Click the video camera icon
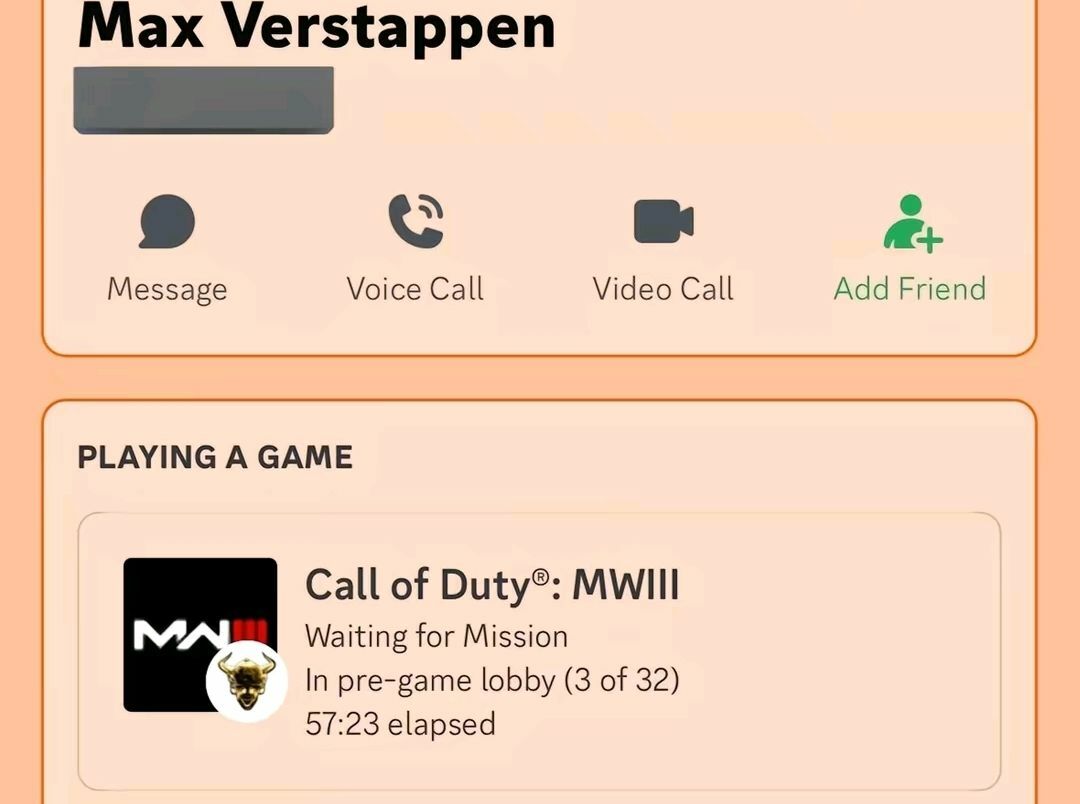The image size is (1080, 804). 663,221
